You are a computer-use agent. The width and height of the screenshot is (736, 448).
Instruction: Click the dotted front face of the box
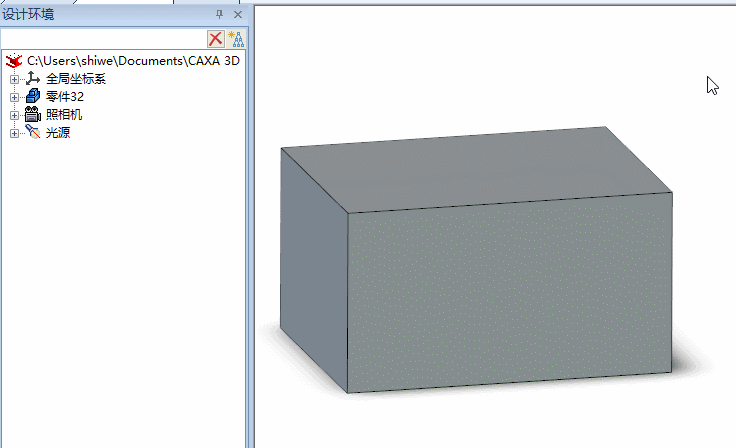(509, 291)
